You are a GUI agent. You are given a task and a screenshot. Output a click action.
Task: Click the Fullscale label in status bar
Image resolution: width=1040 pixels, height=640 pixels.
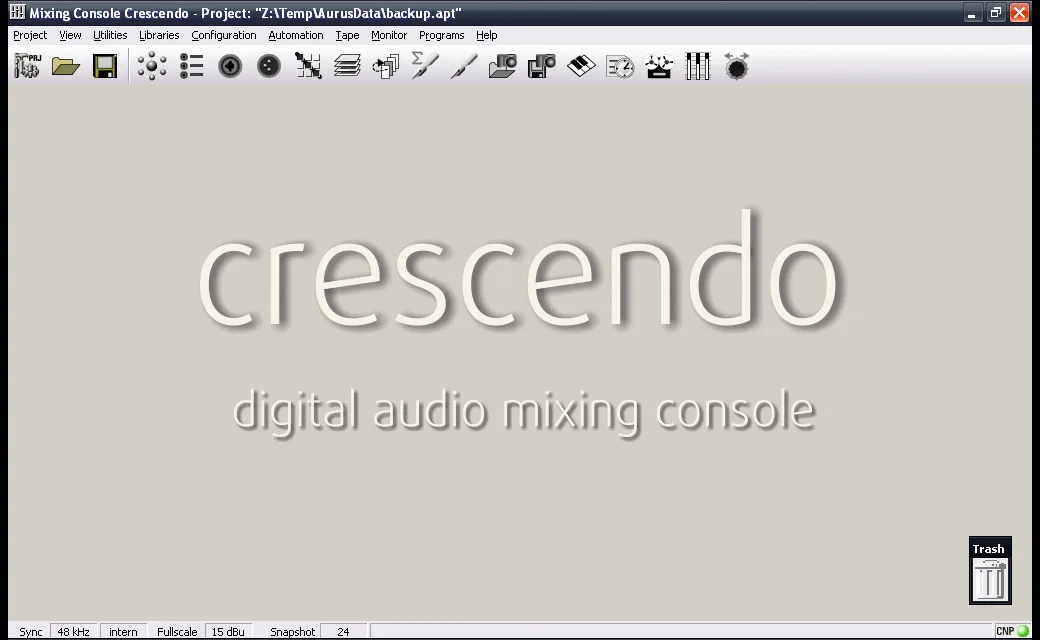(177, 632)
